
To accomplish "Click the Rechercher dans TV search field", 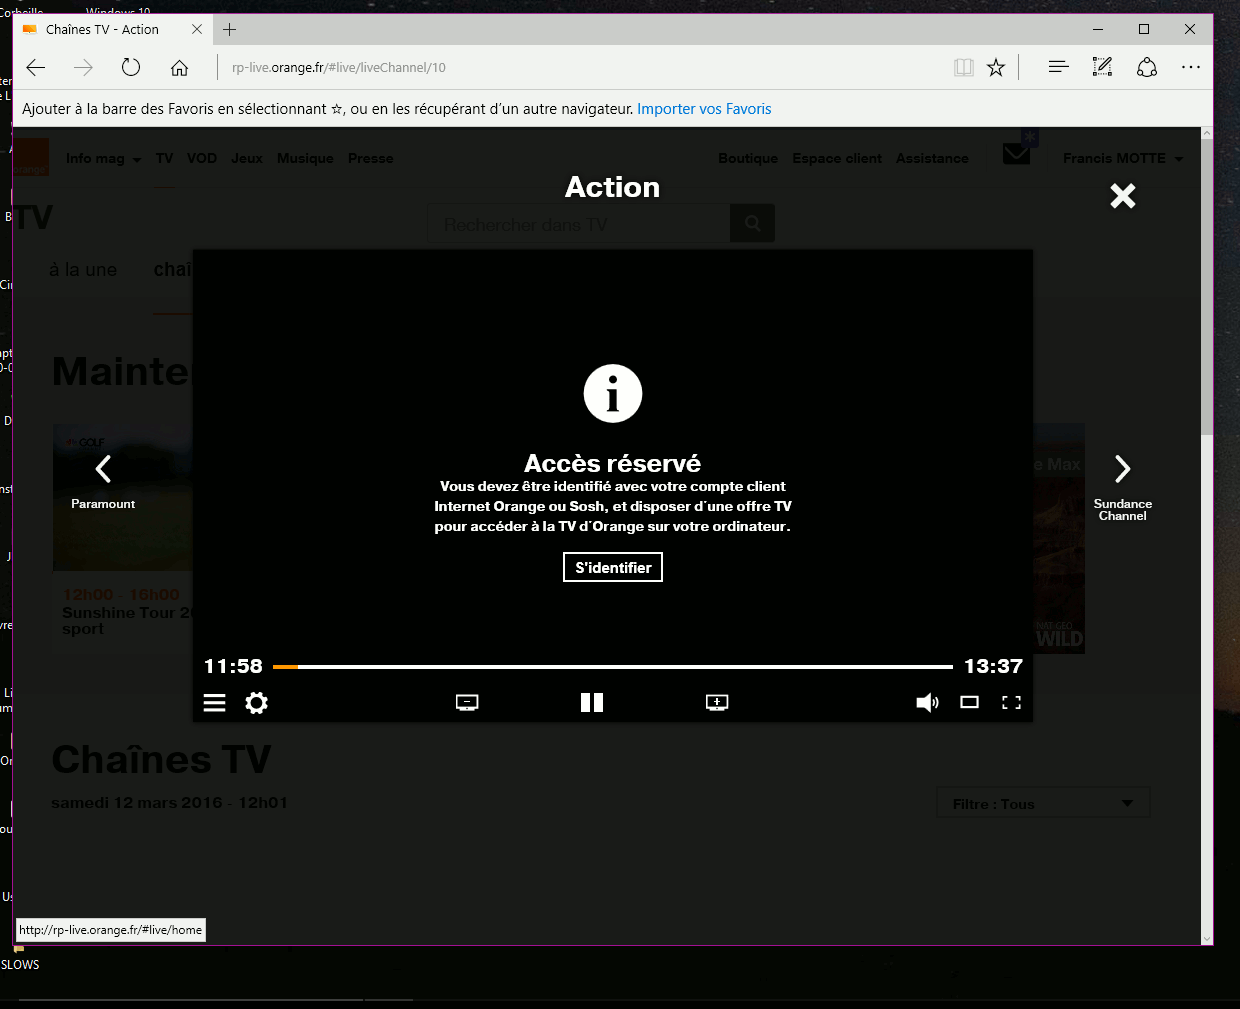I will tap(579, 224).
